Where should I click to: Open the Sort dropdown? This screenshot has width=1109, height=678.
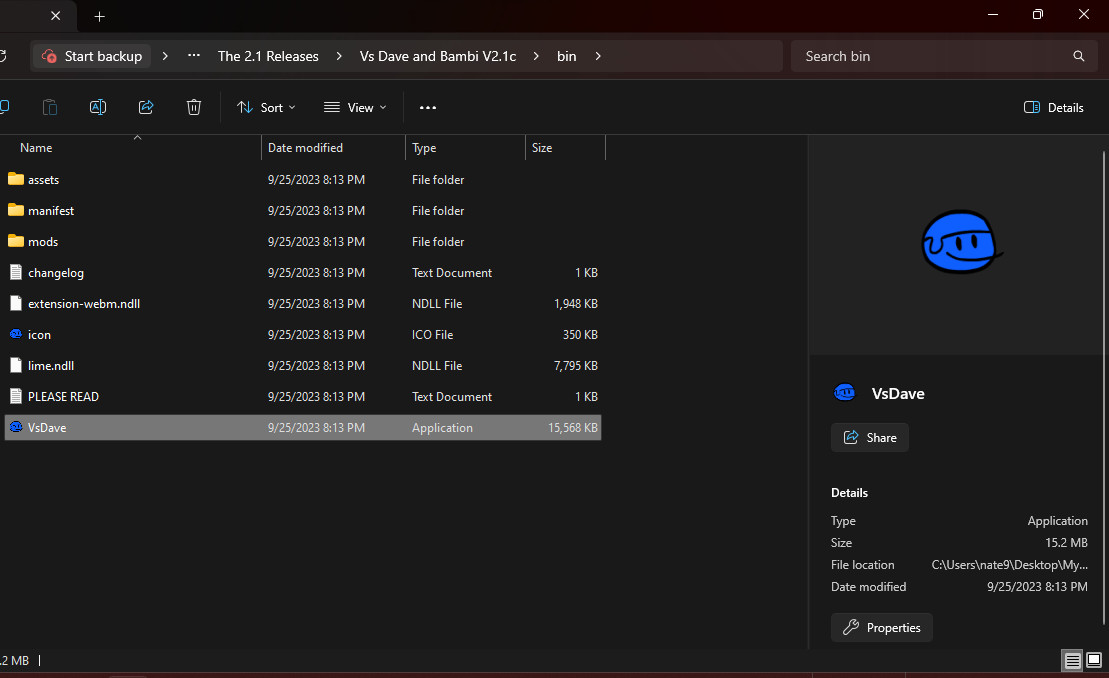click(266, 107)
